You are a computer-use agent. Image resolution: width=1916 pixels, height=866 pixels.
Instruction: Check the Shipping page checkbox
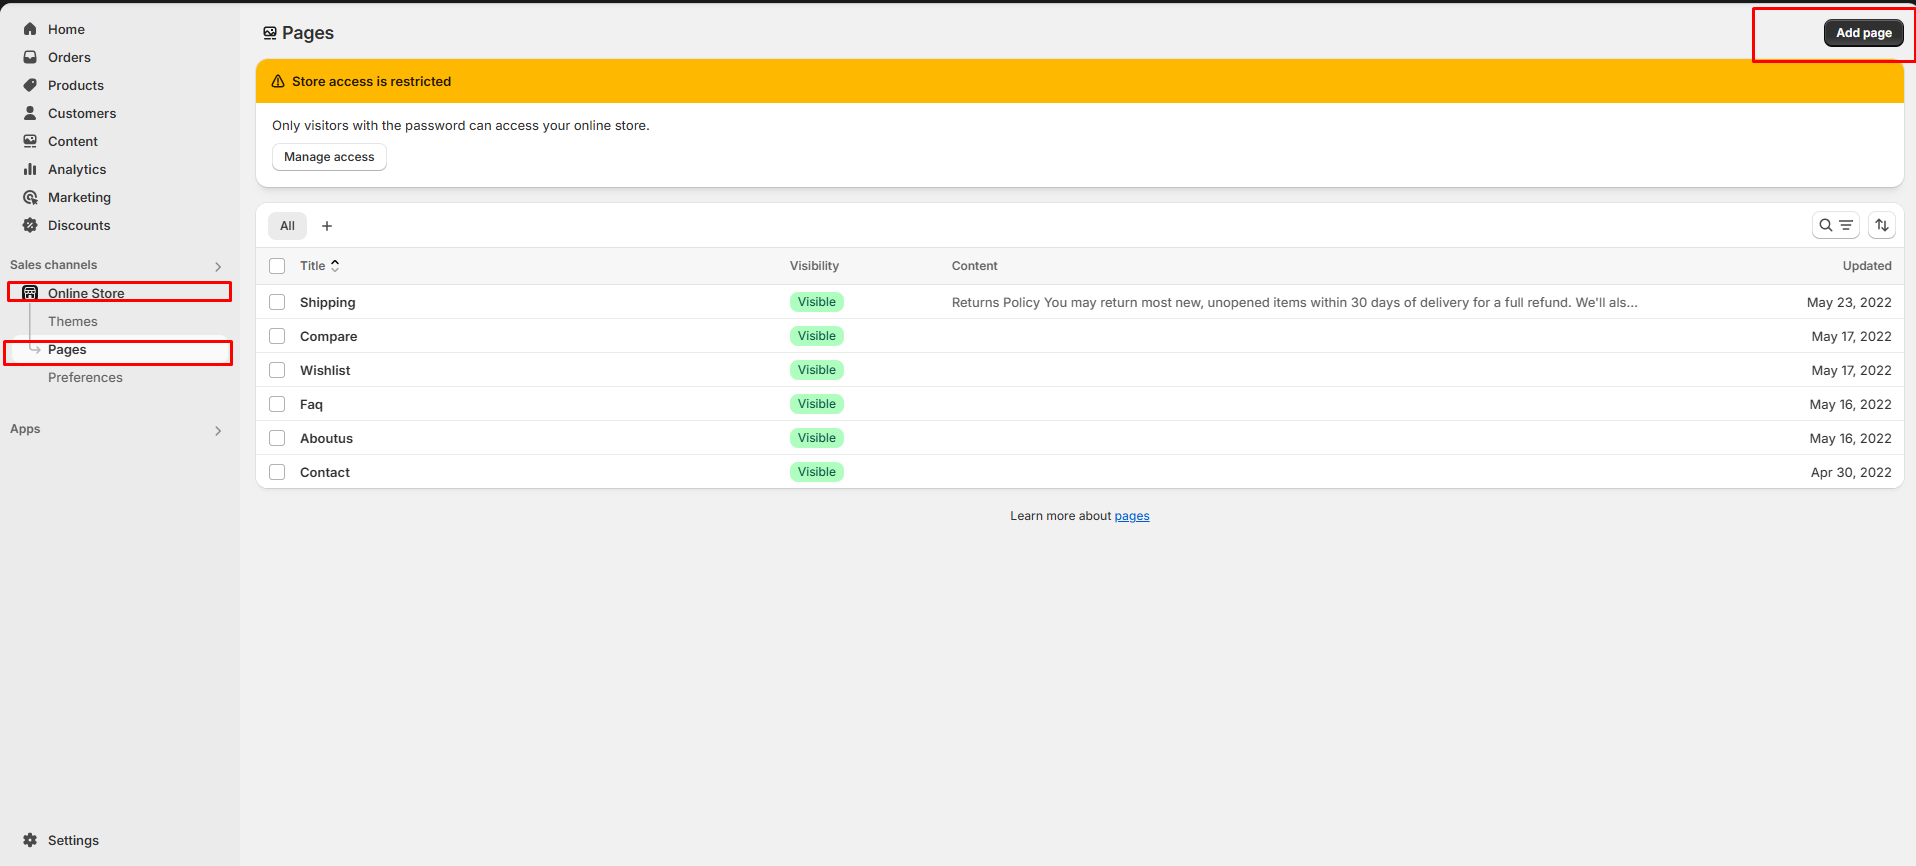pyautogui.click(x=277, y=302)
